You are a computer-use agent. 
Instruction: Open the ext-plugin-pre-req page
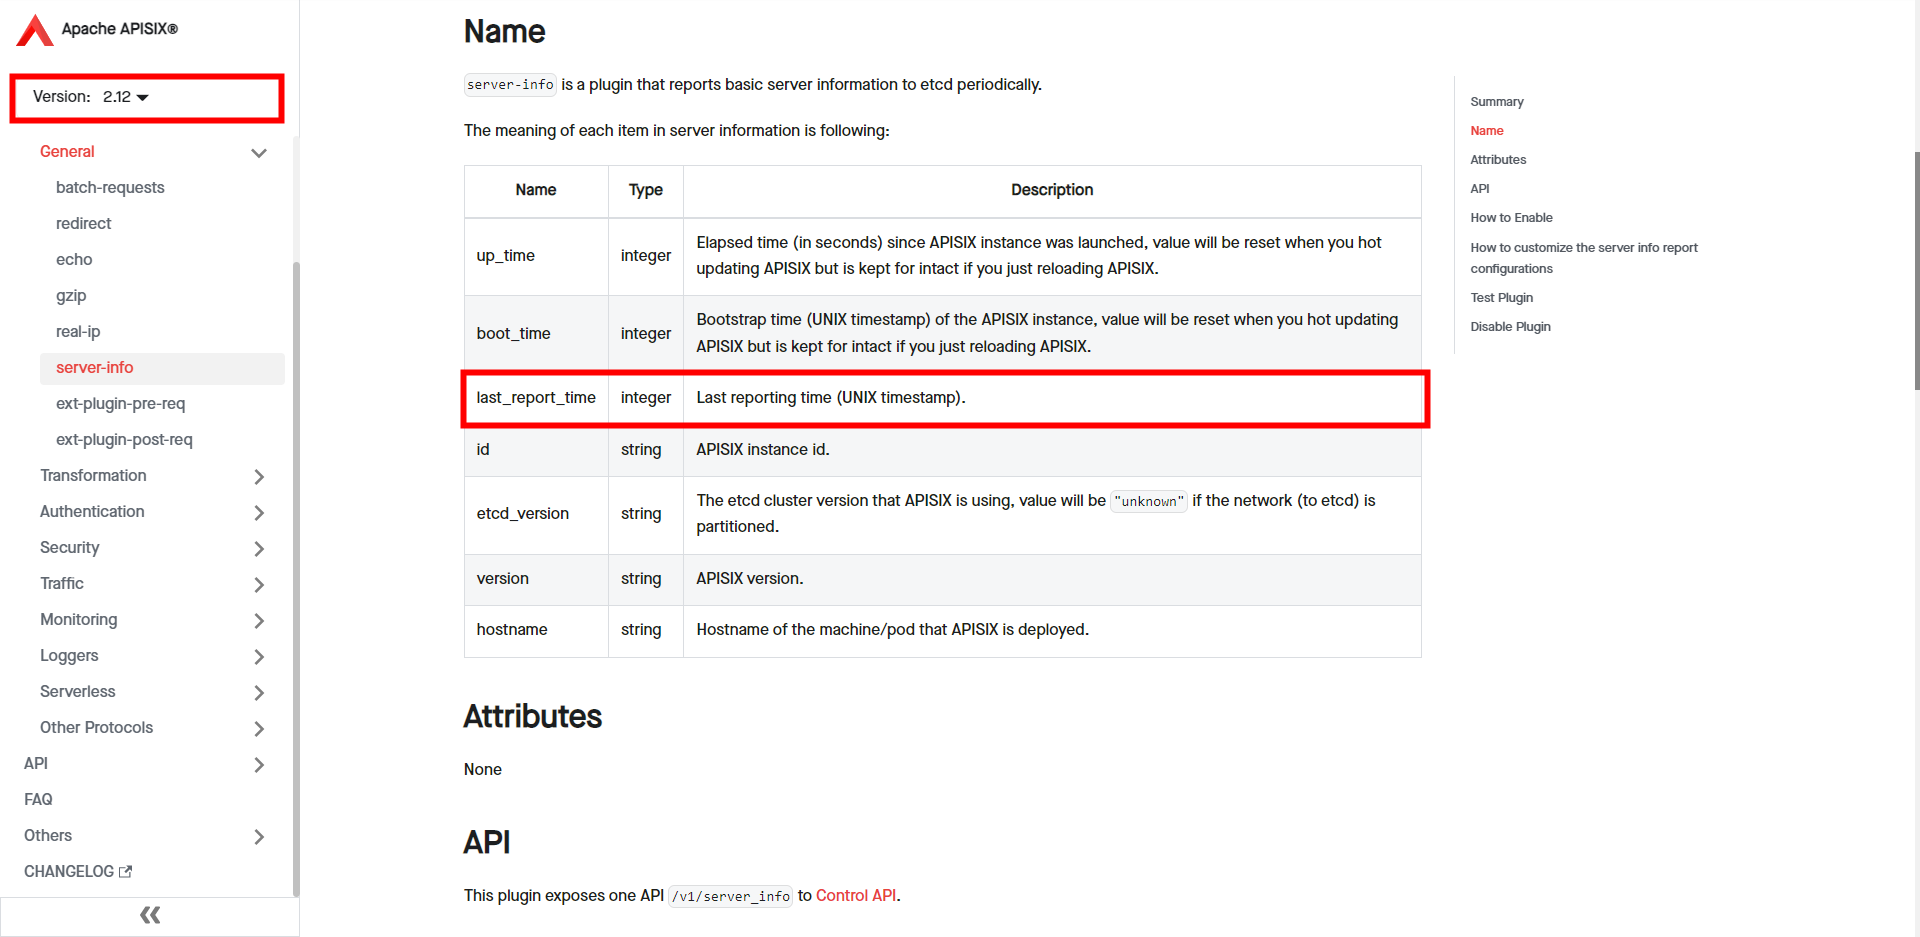coord(120,403)
